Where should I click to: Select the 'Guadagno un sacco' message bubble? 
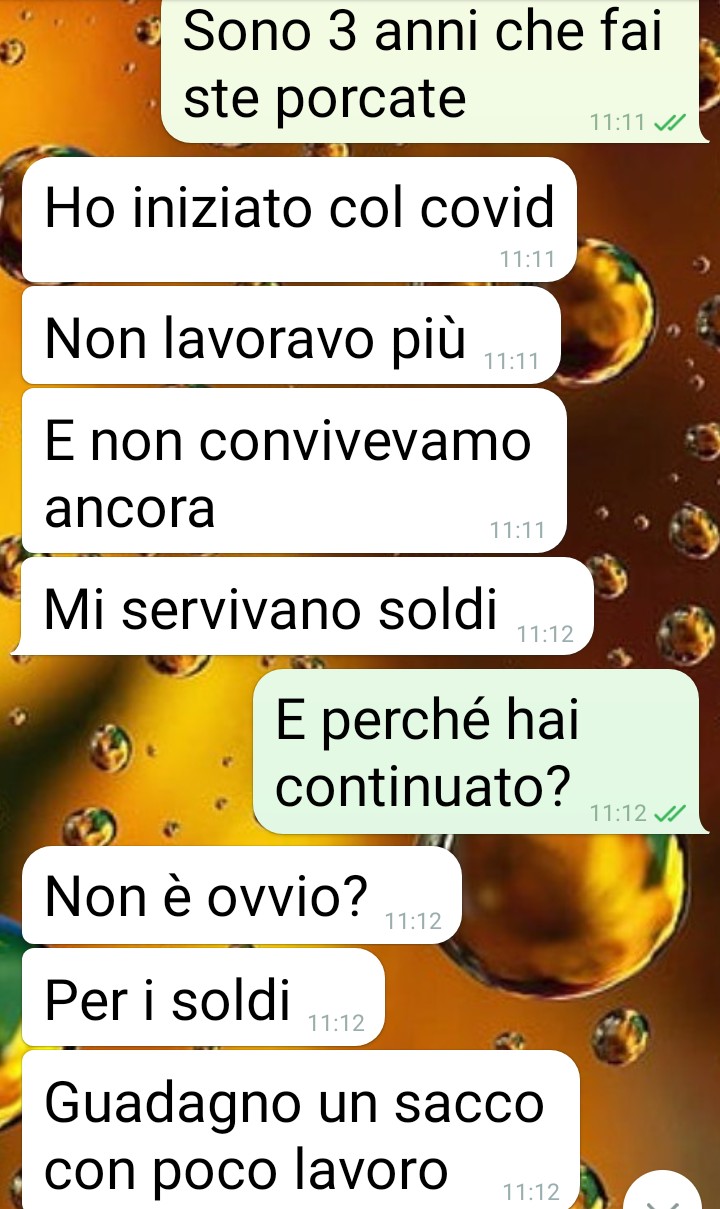[300, 1130]
